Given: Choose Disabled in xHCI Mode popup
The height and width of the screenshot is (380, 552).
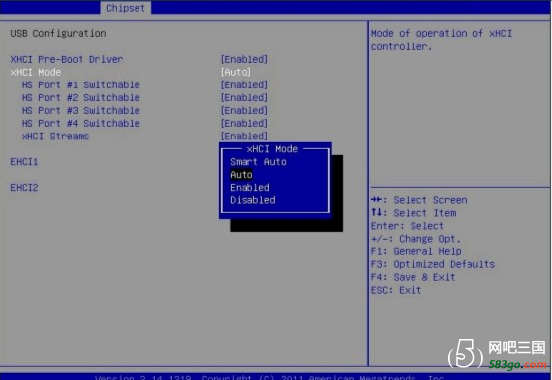Looking at the screenshot, I should point(252,200).
